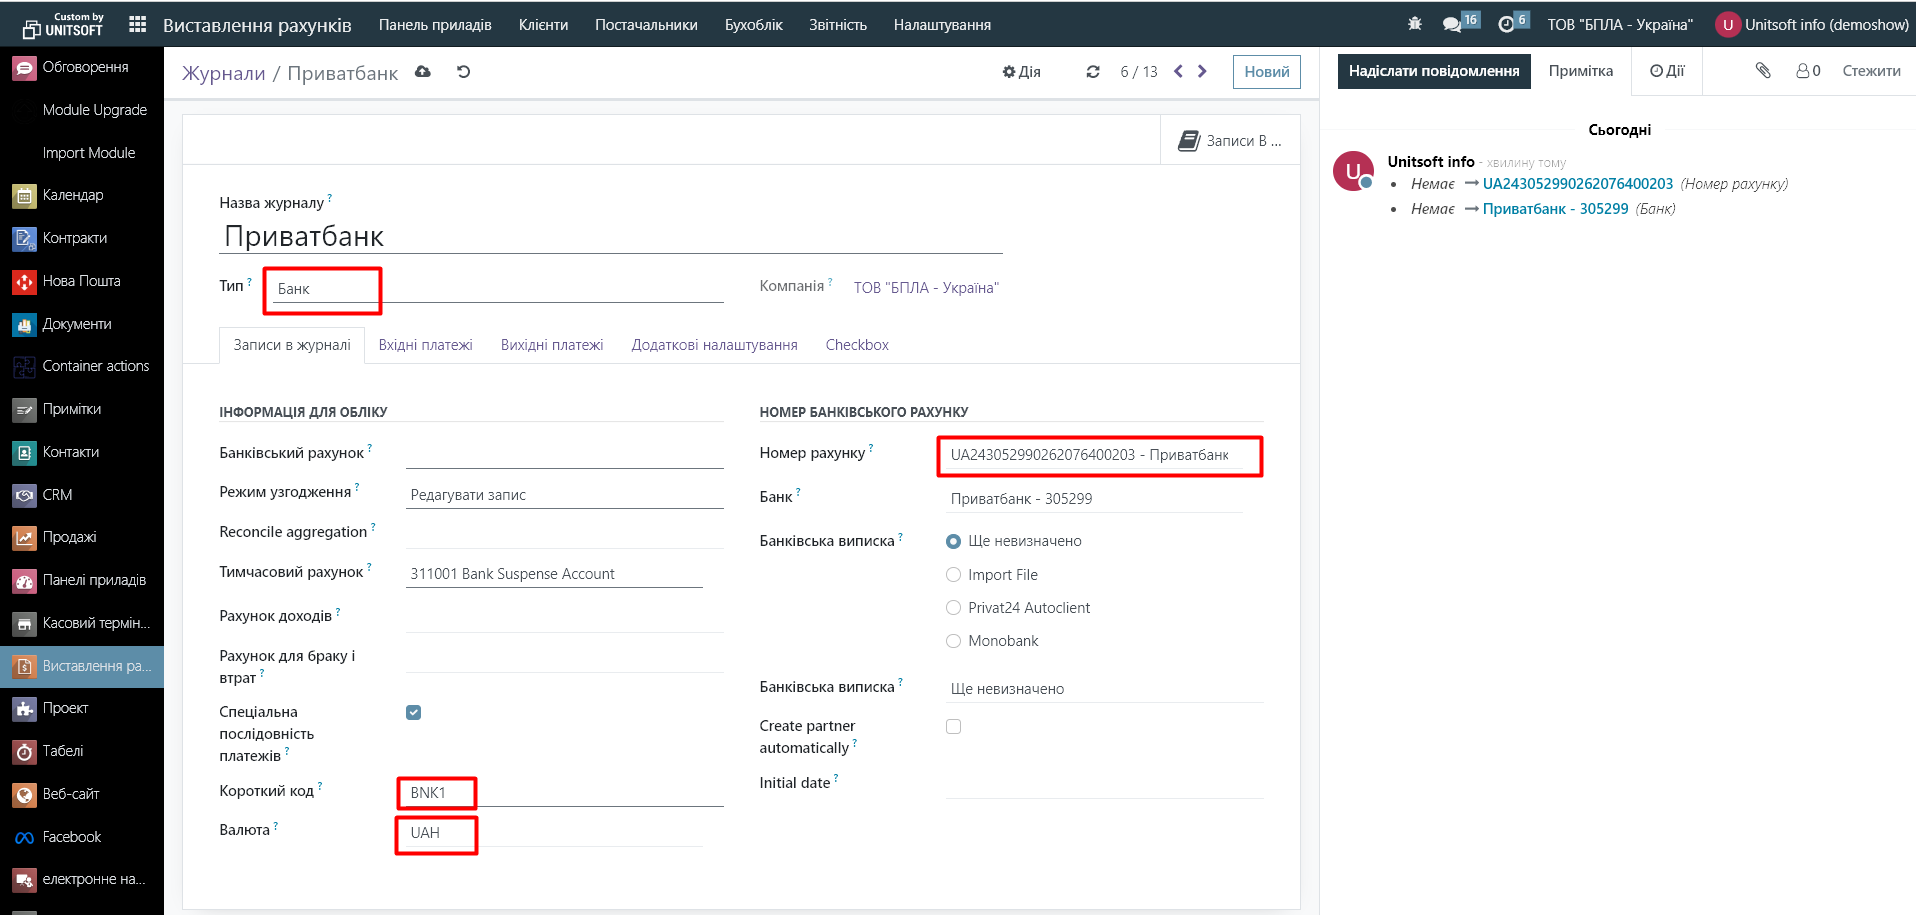Click the paperclip attachments icon
Image resolution: width=1916 pixels, height=915 pixels.
[x=1762, y=71]
